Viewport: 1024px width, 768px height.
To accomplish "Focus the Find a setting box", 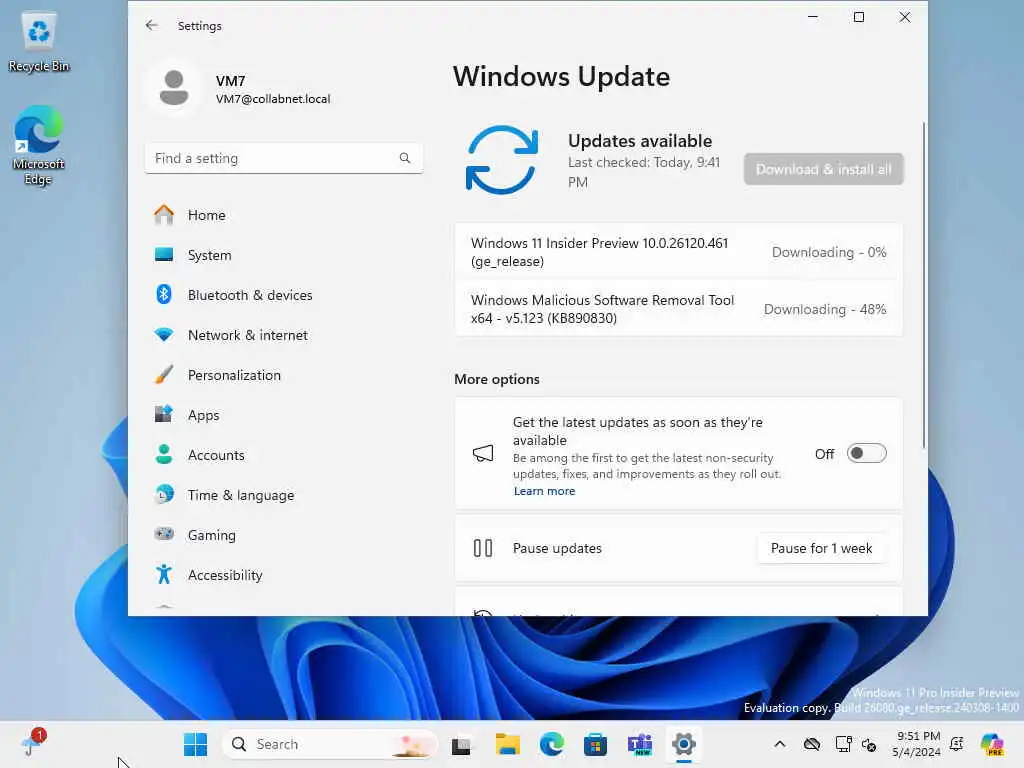I will pos(283,158).
